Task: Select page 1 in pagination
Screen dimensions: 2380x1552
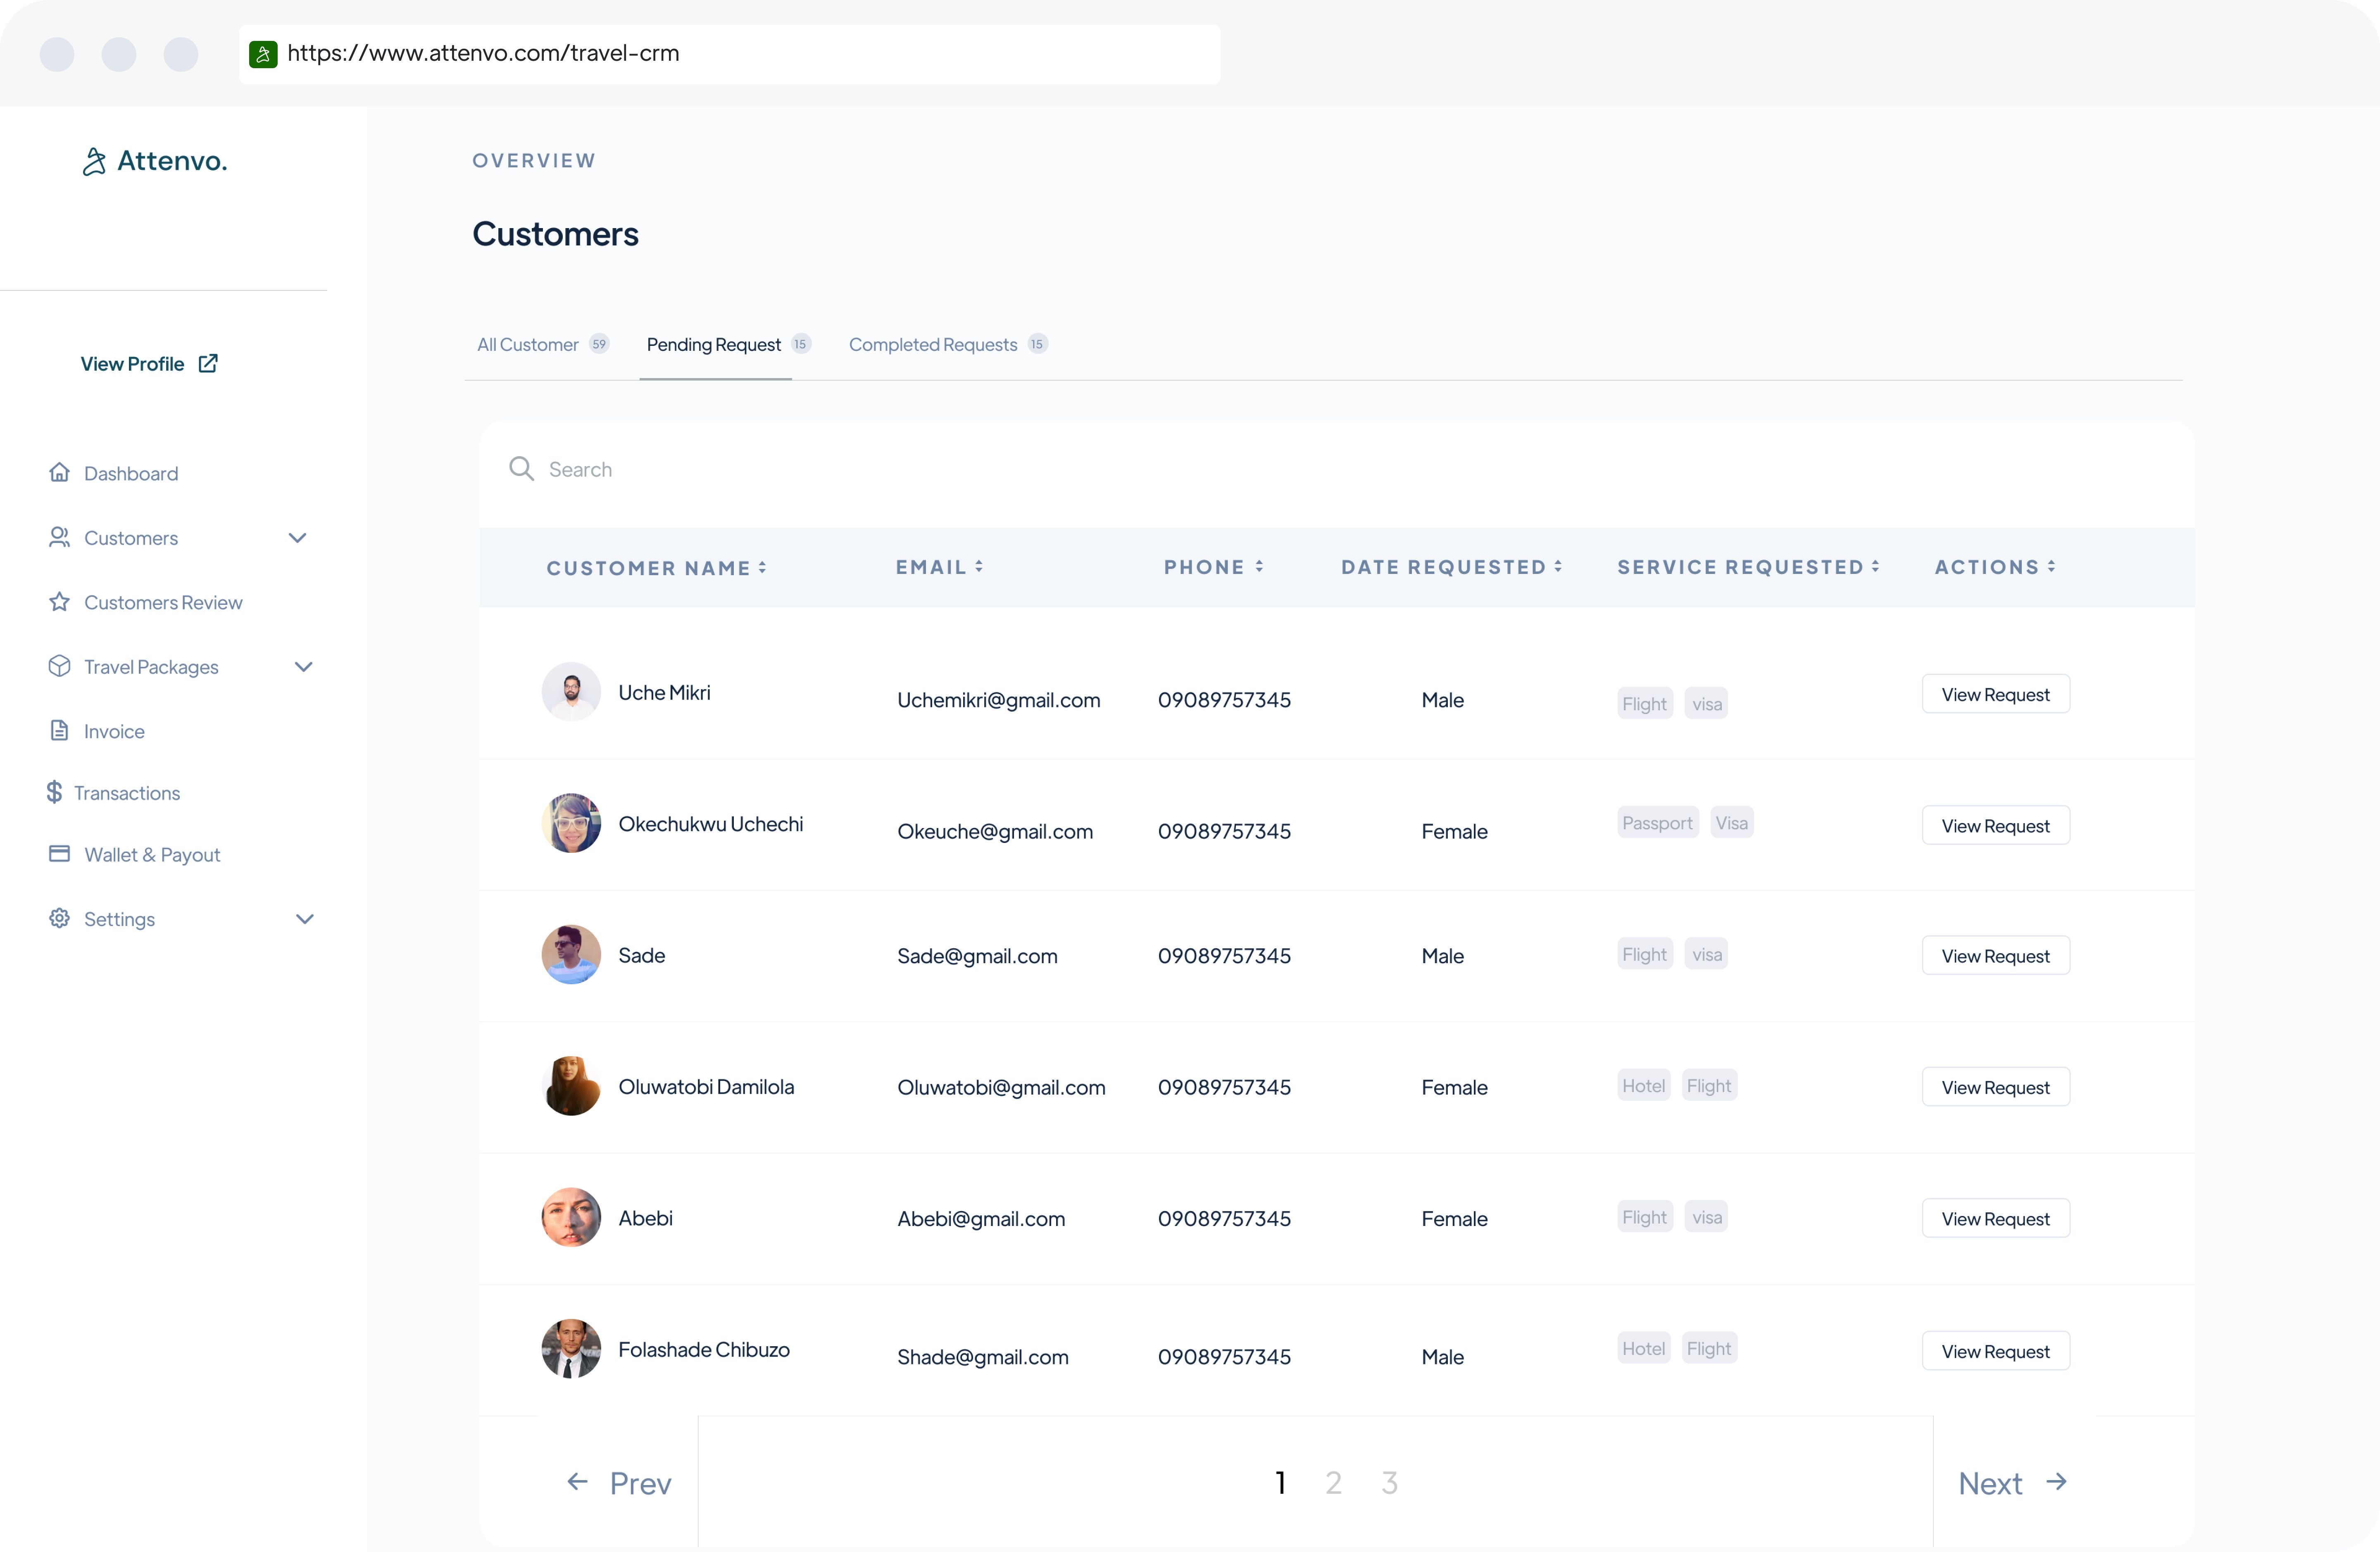Action: [1280, 1482]
